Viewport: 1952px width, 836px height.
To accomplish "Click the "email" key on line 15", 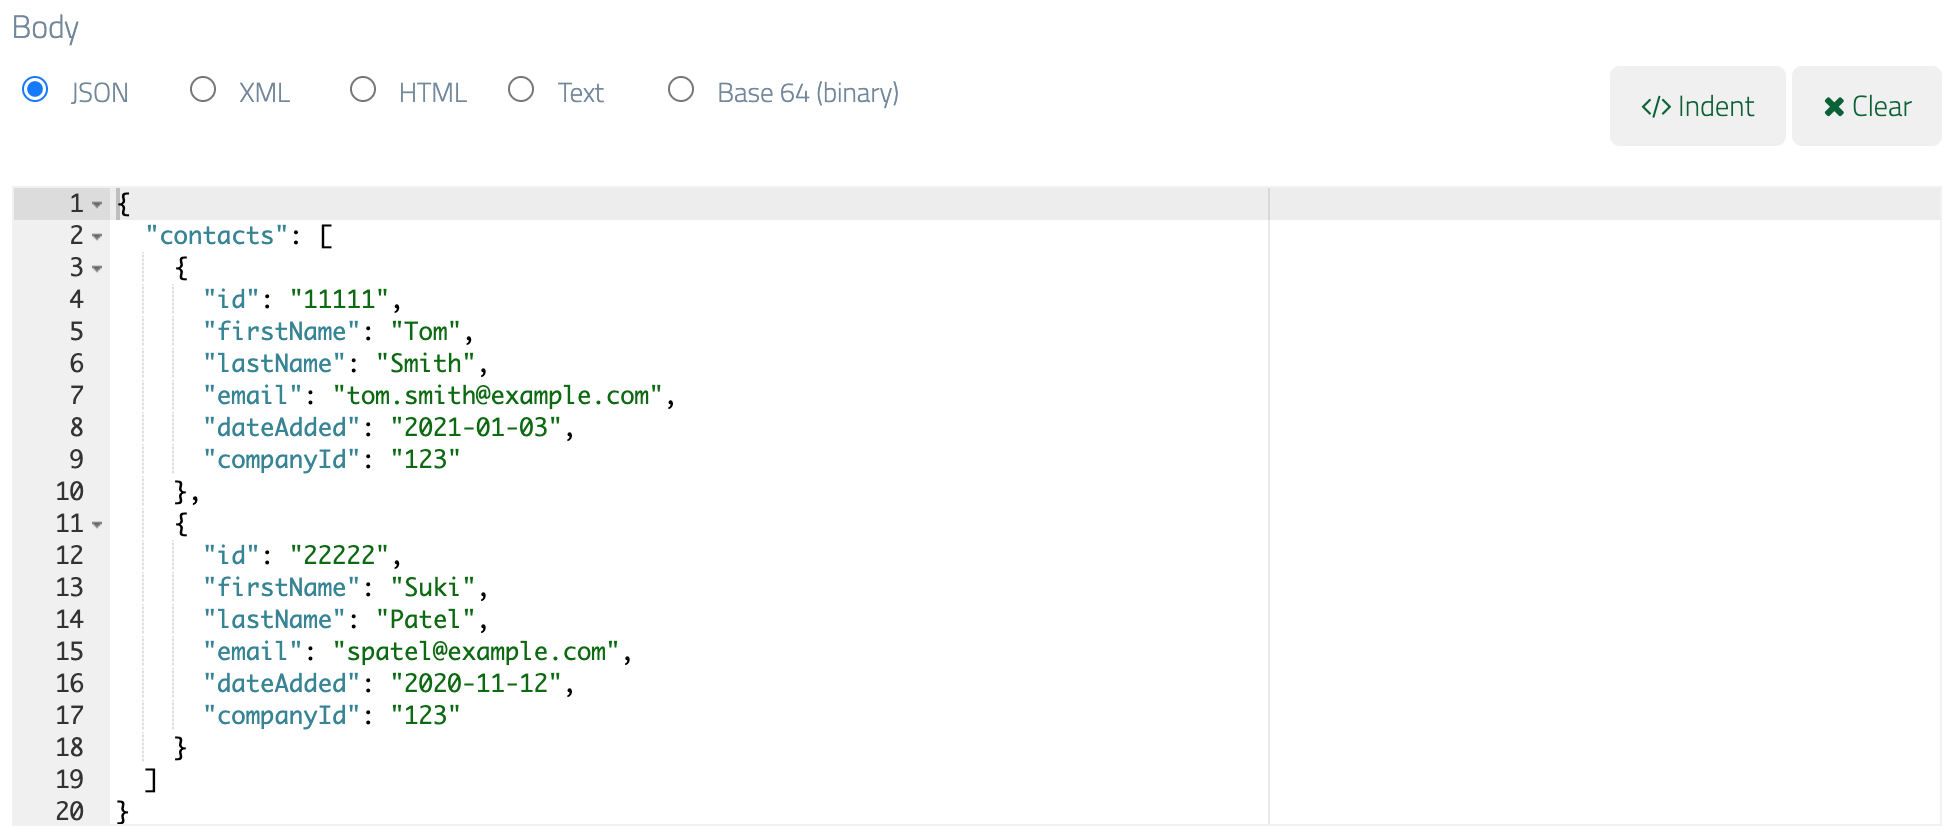I will click(x=253, y=652).
